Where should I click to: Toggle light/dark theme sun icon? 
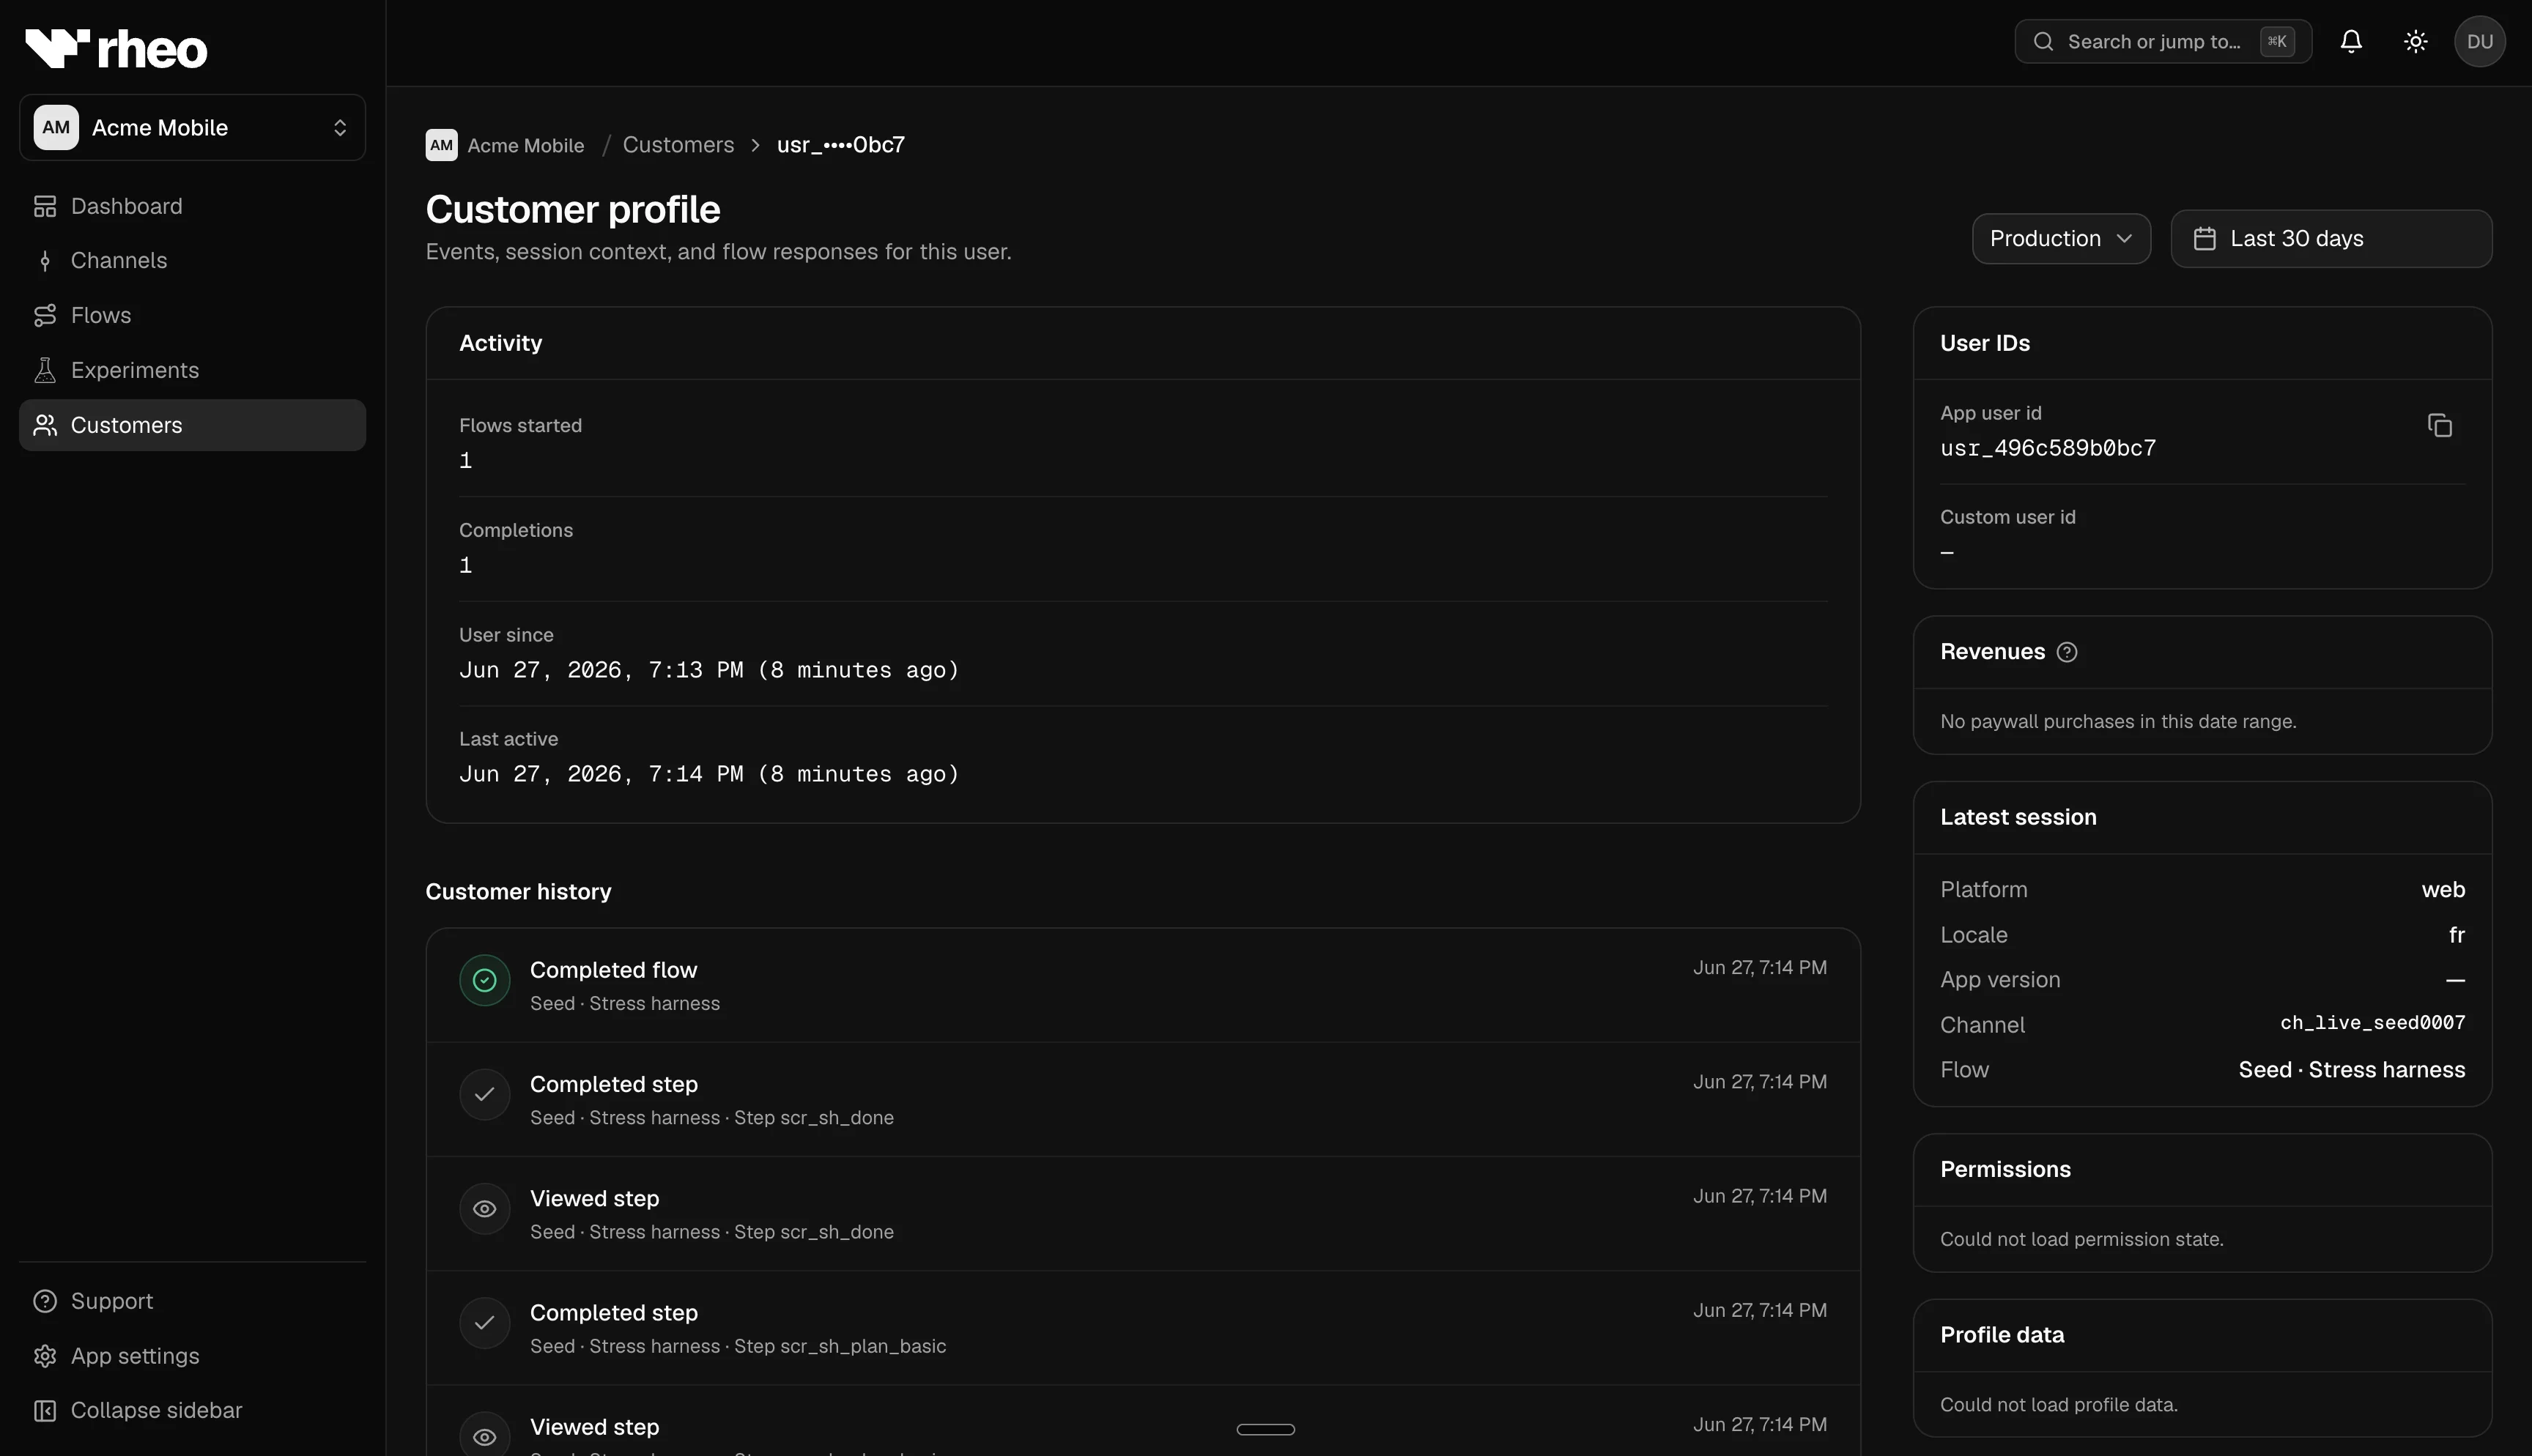click(x=2416, y=41)
